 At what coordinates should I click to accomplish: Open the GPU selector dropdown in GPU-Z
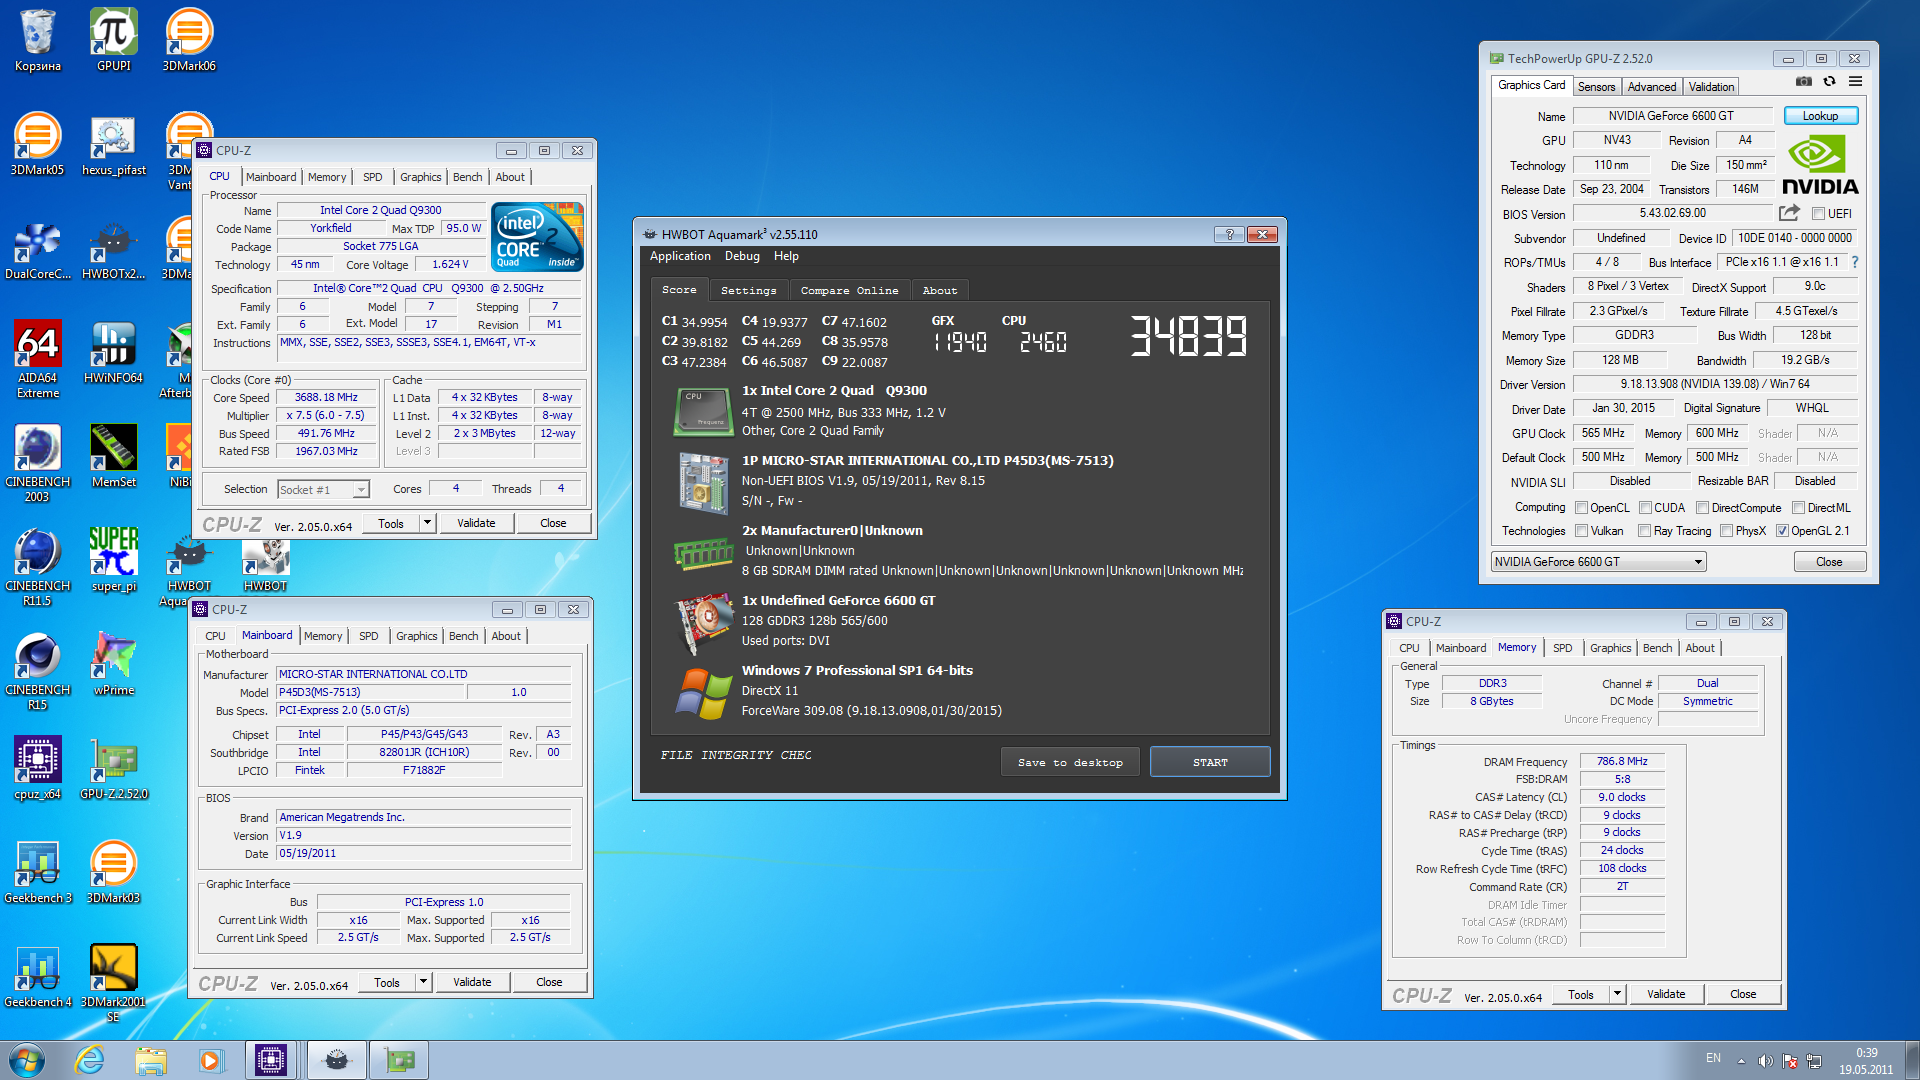pyautogui.click(x=1598, y=562)
